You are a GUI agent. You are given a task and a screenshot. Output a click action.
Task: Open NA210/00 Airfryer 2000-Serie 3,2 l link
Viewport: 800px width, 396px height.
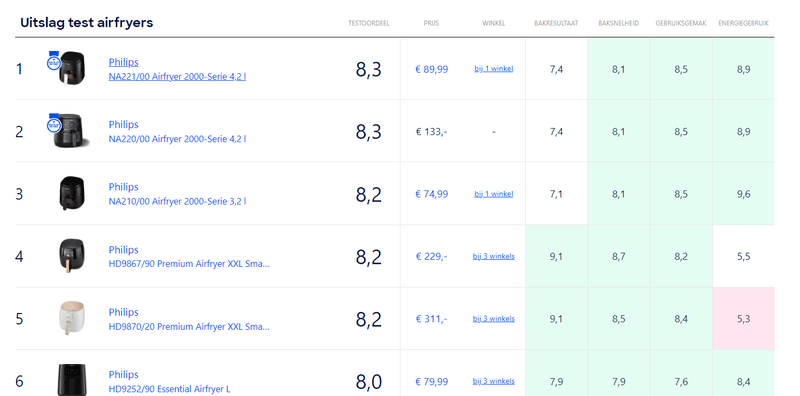click(177, 201)
